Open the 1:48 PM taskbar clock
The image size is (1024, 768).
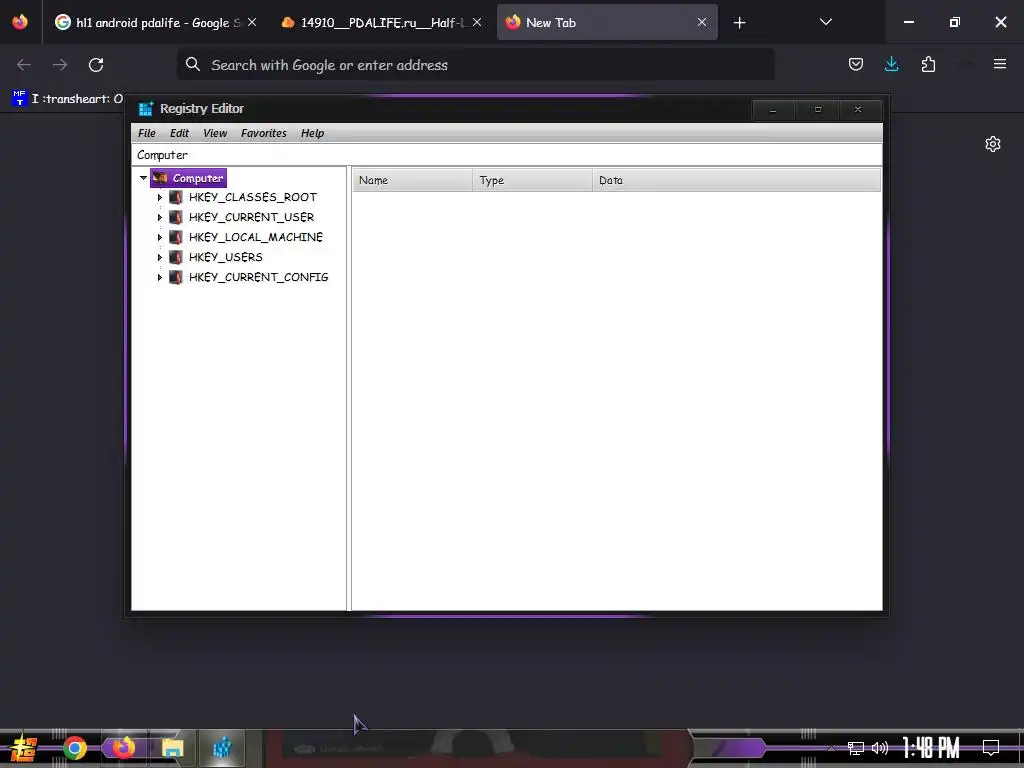(931, 748)
